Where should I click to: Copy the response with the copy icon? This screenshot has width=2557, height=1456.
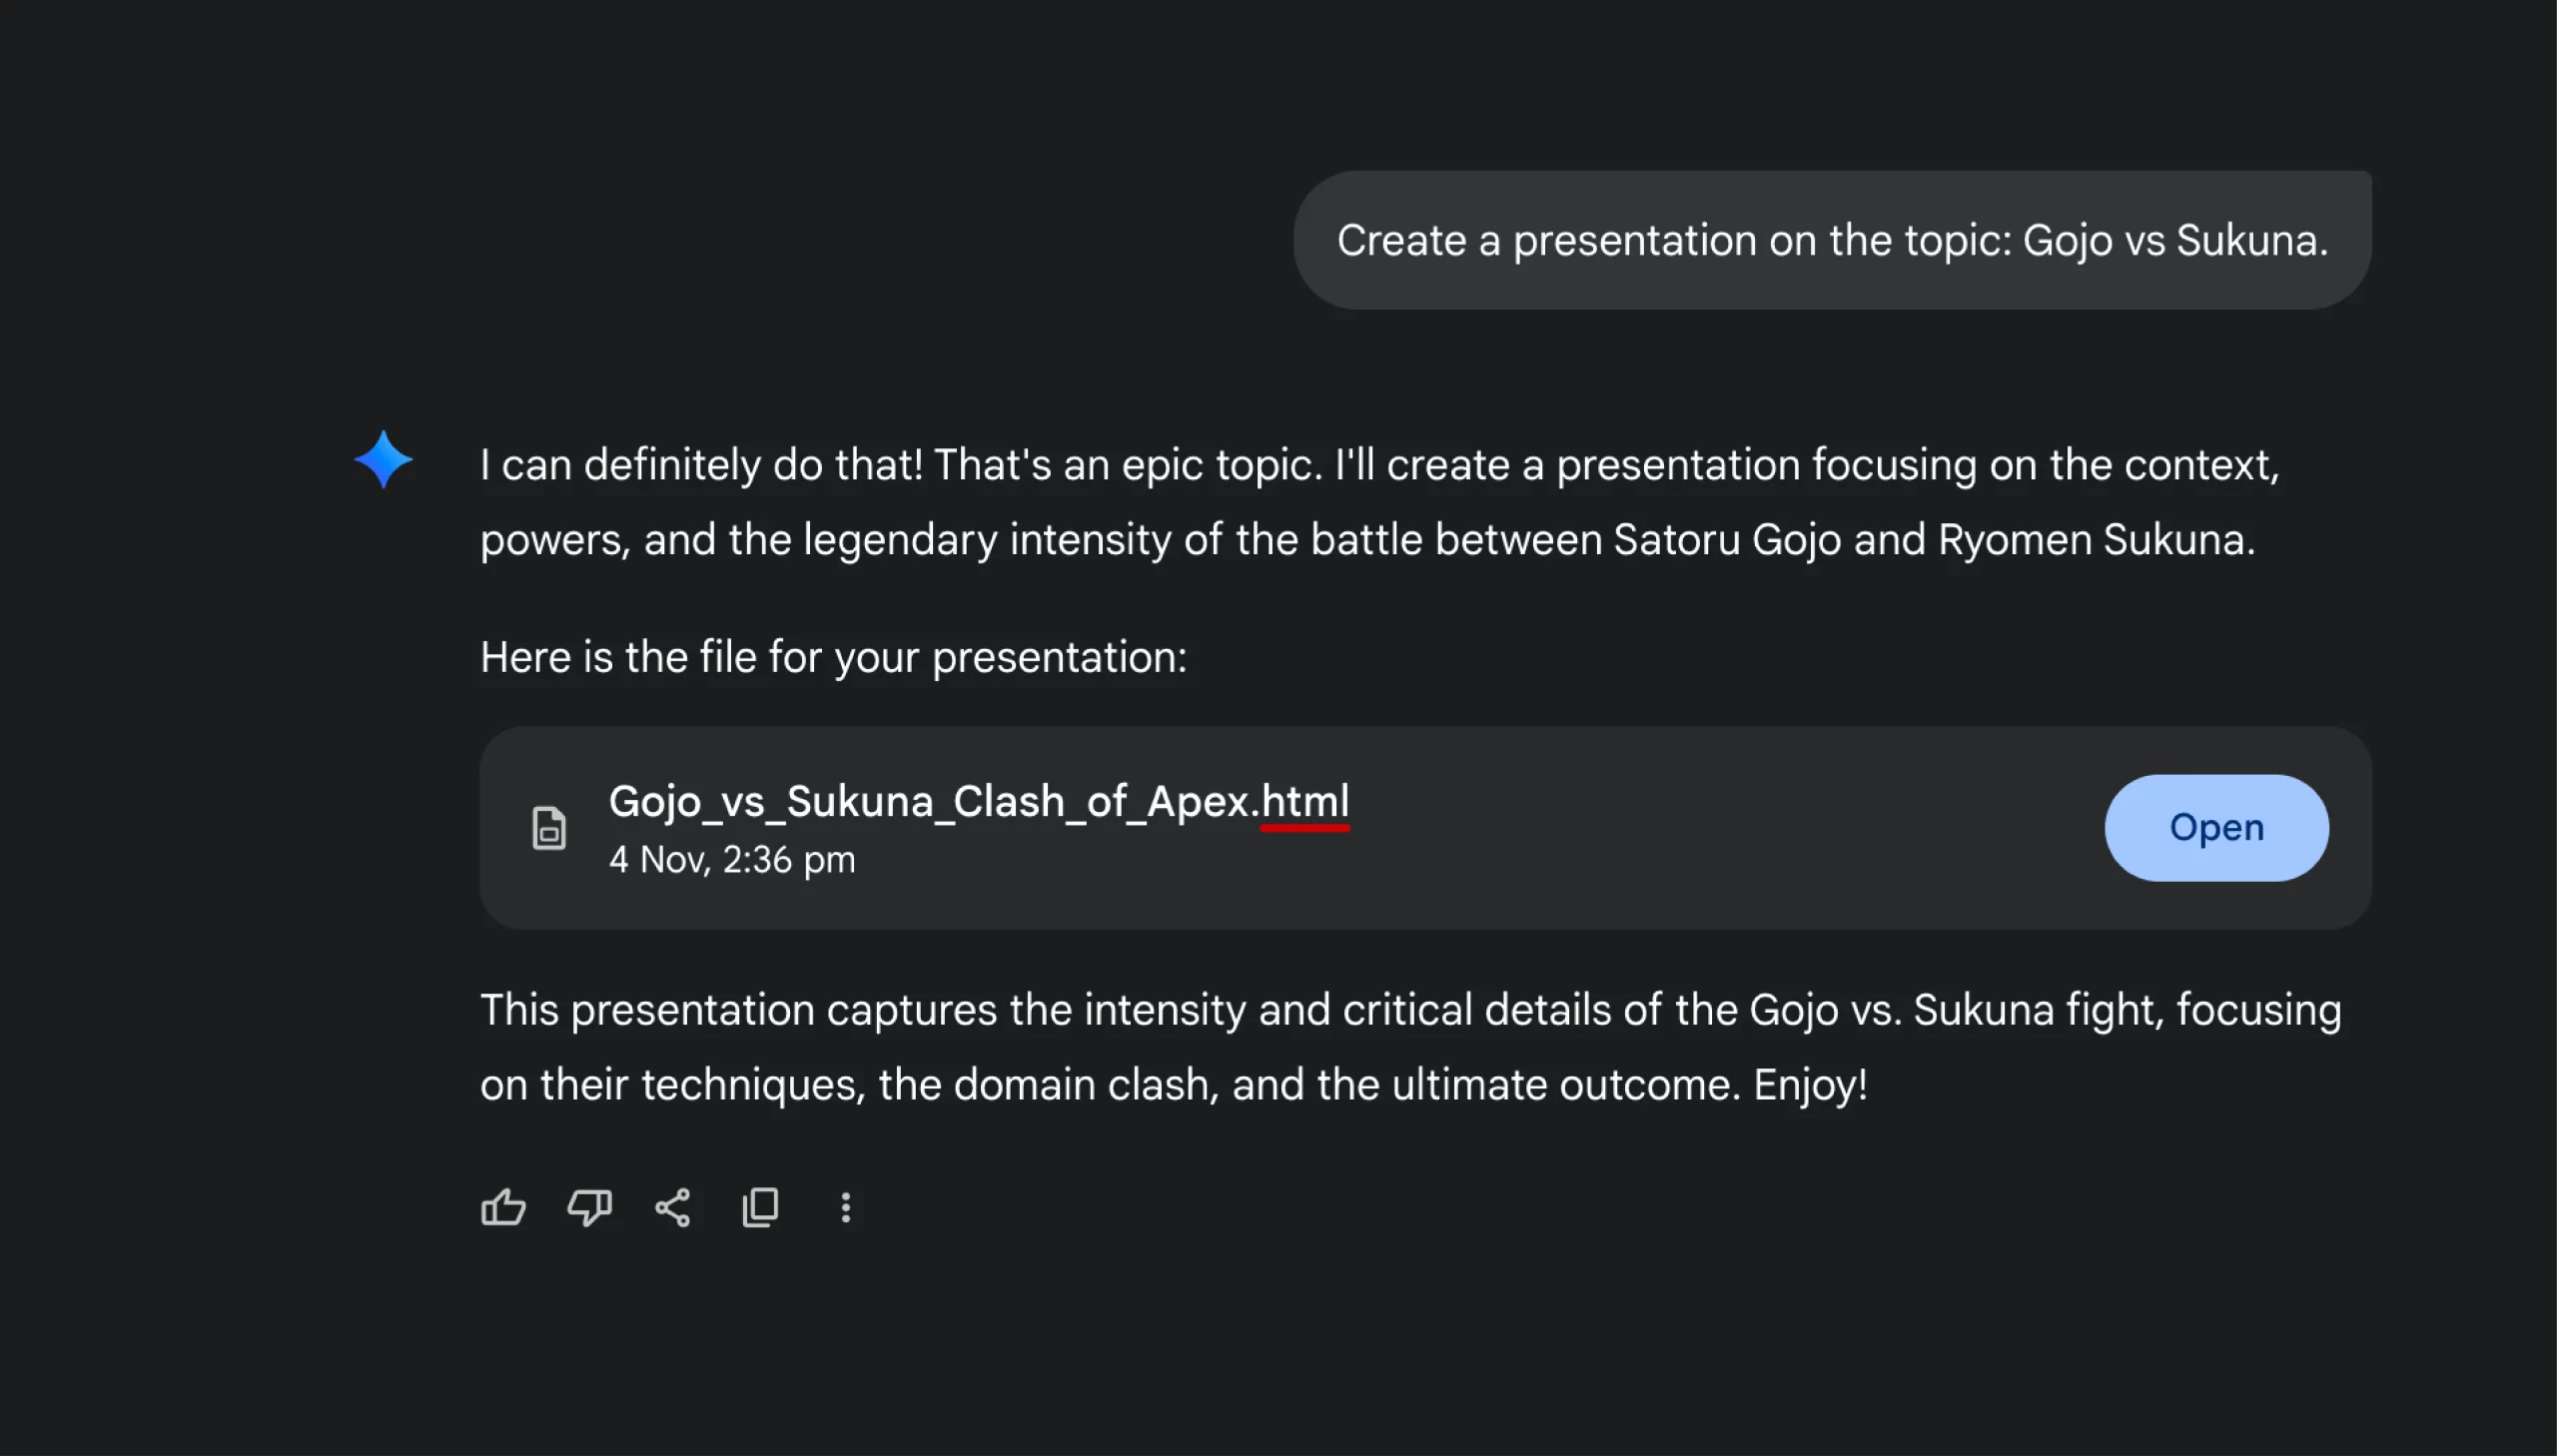point(760,1207)
